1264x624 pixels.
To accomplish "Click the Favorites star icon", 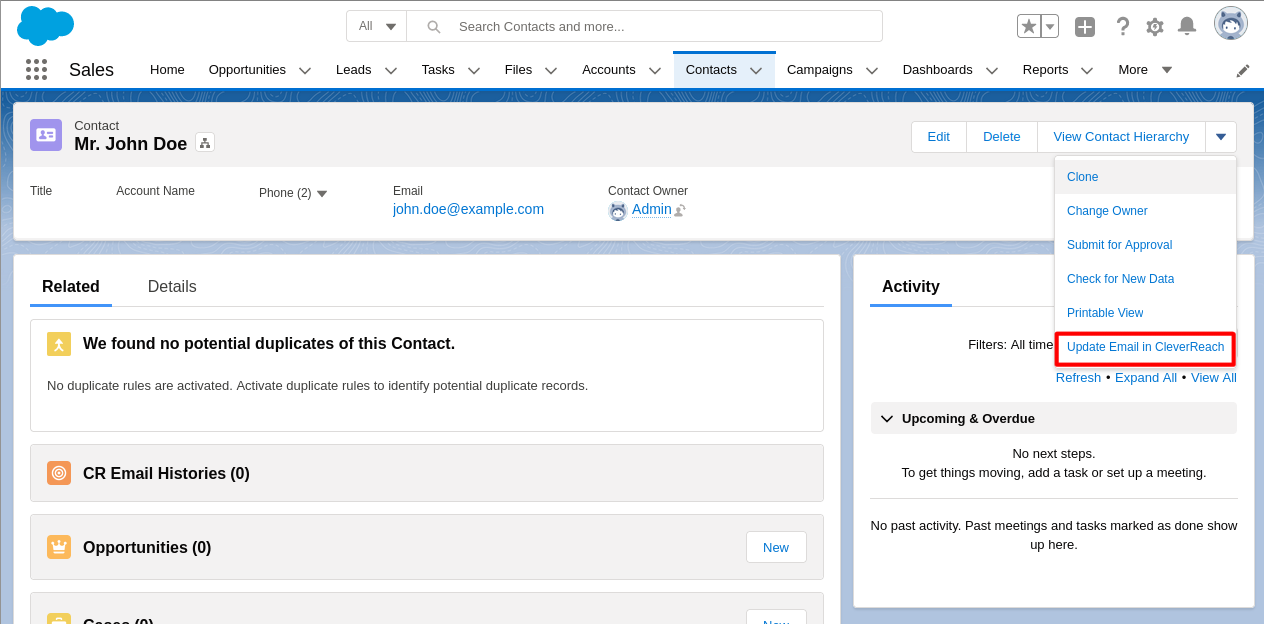I will point(1029,26).
